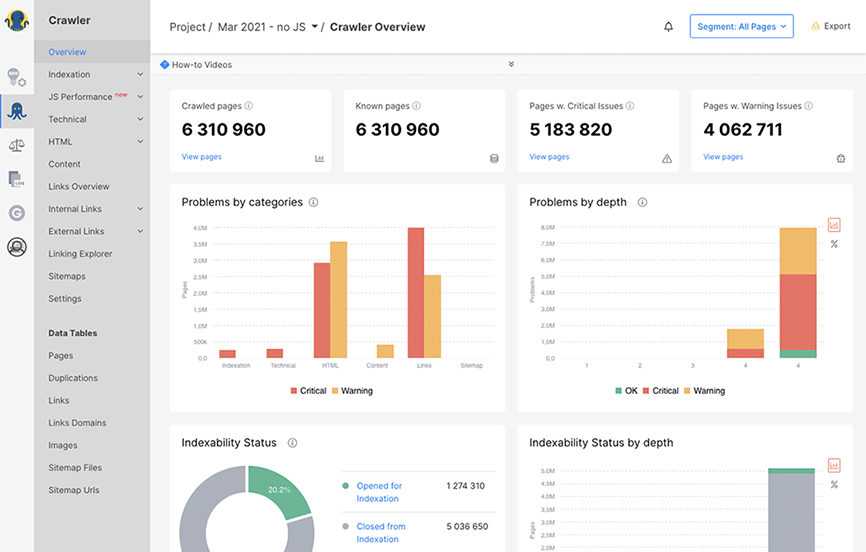Open the Segment: All Pages dropdown
The height and width of the screenshot is (552, 866).
pyautogui.click(x=741, y=27)
